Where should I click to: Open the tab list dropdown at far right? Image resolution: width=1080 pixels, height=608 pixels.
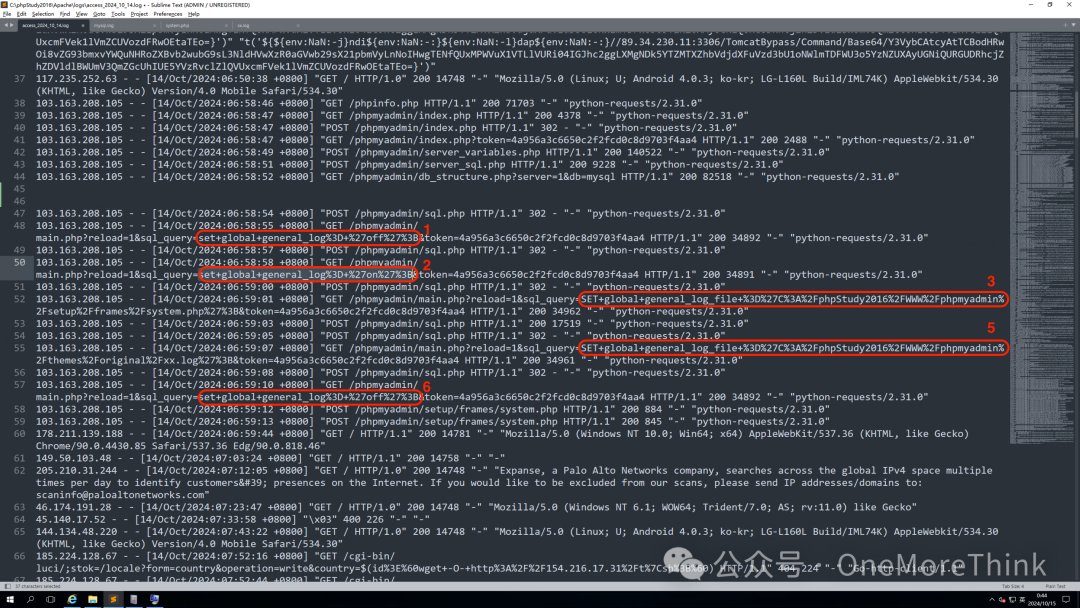coord(1074,25)
